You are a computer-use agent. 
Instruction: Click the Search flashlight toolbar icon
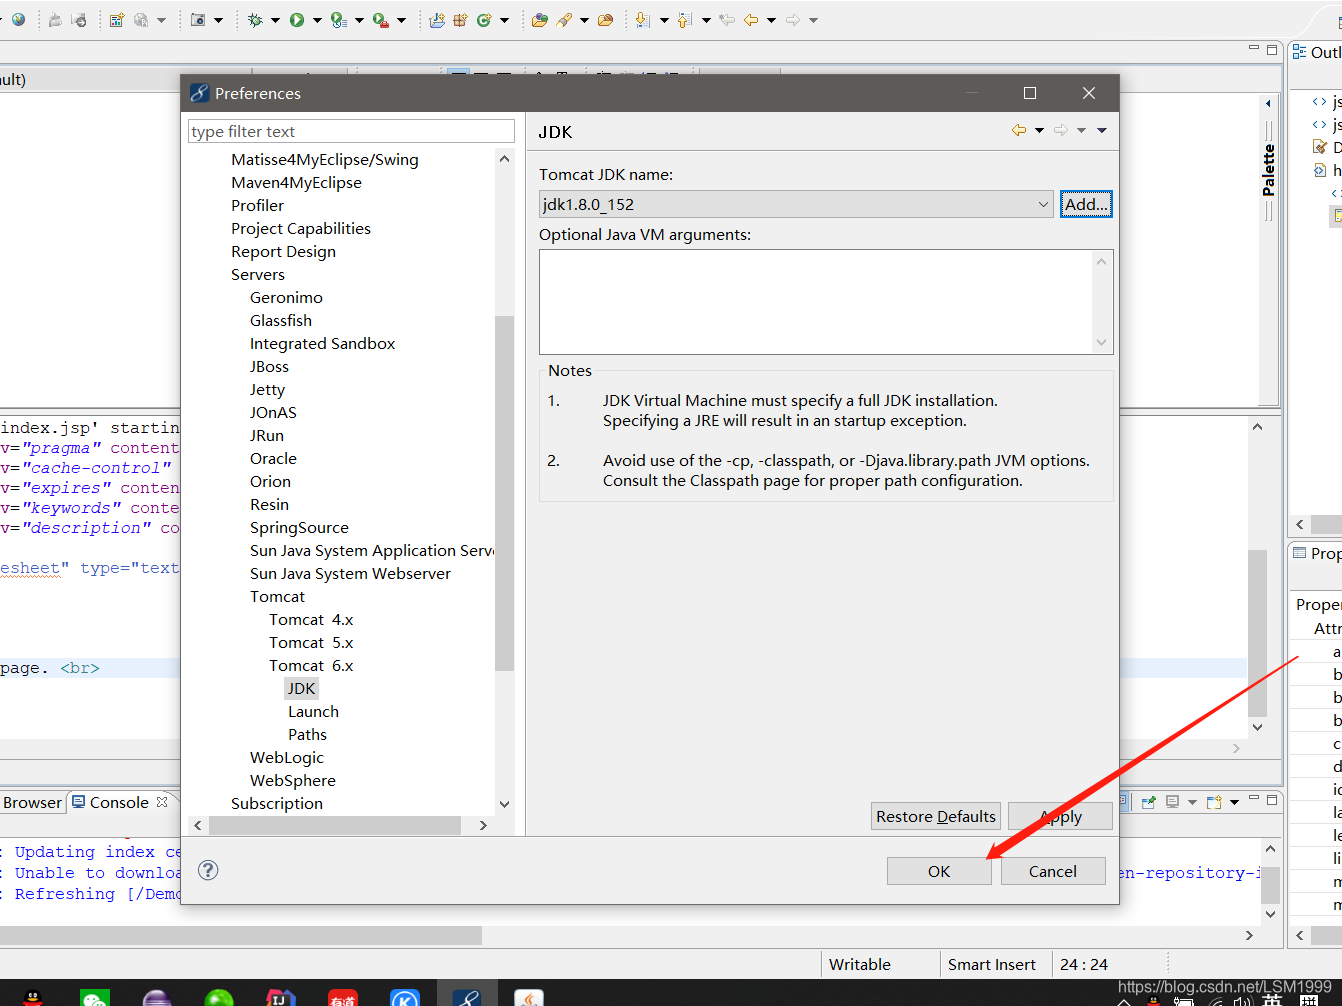(x=564, y=20)
